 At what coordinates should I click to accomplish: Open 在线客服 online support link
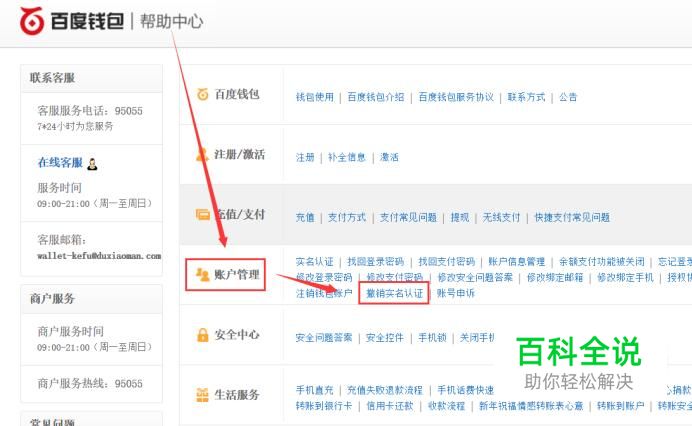60,163
